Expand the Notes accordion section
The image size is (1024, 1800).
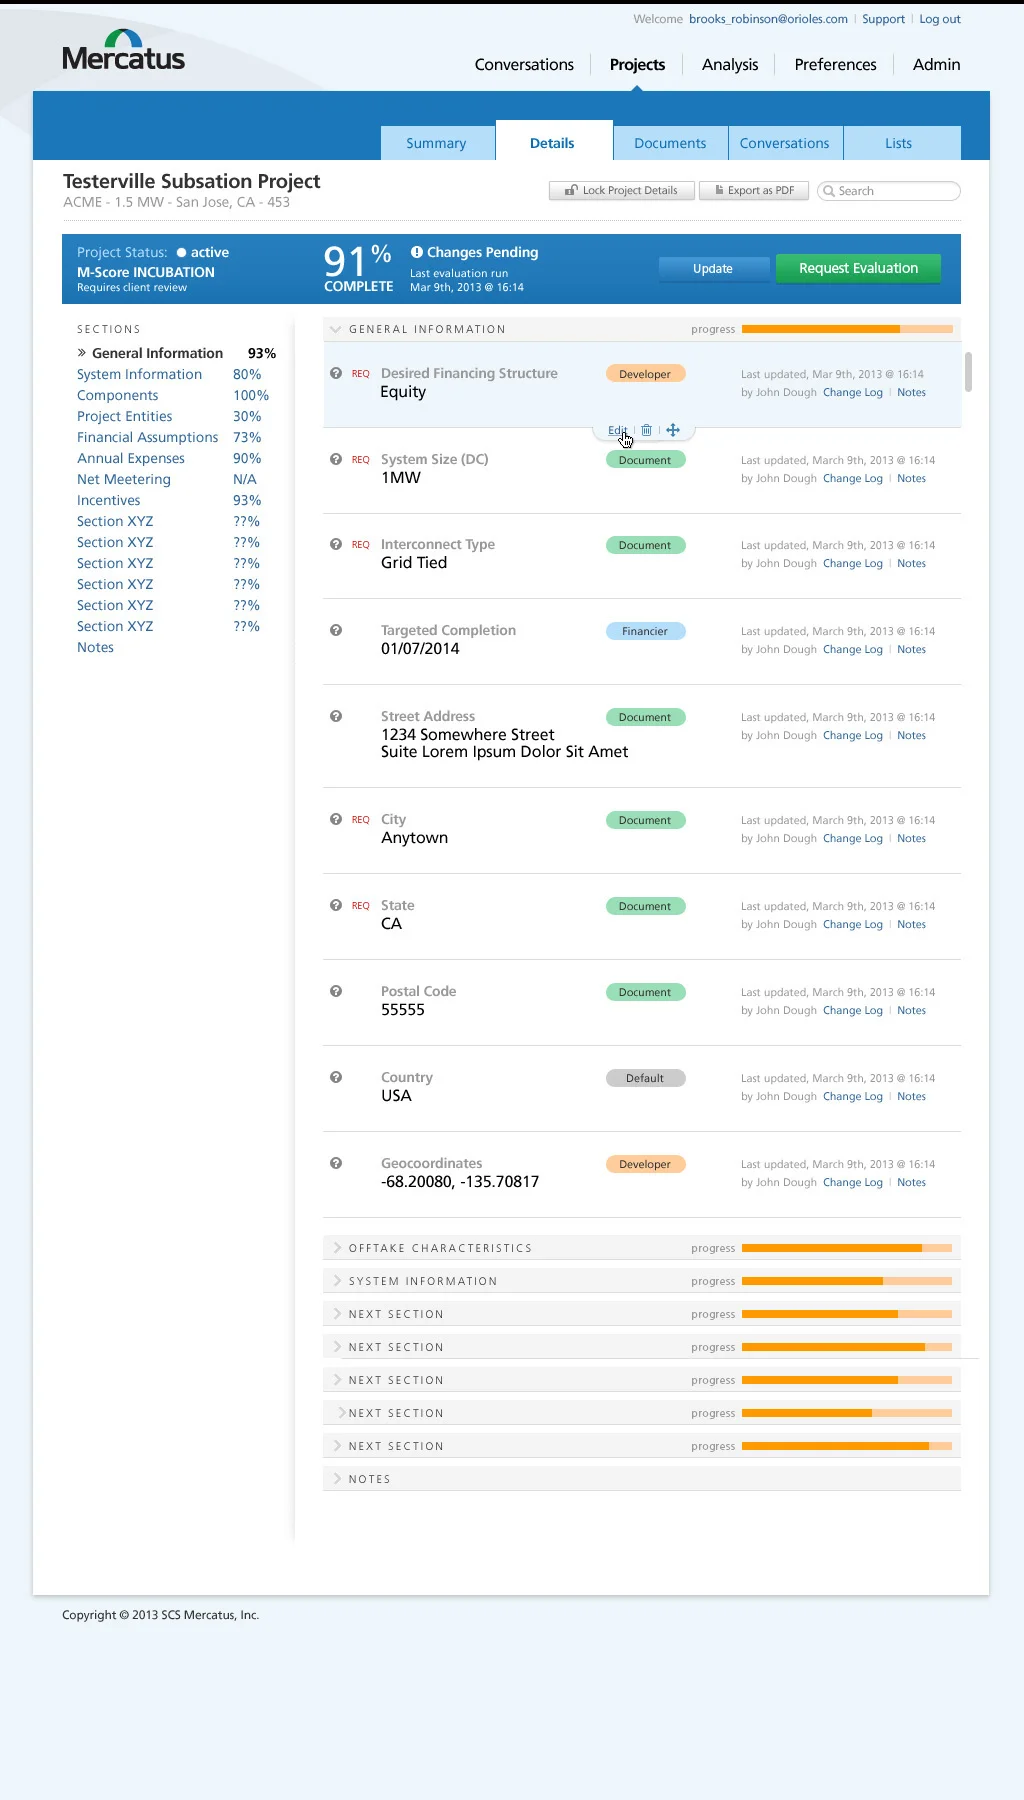coord(337,1479)
